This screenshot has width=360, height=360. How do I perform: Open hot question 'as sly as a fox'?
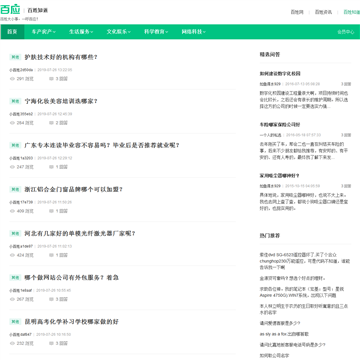pos(284,334)
